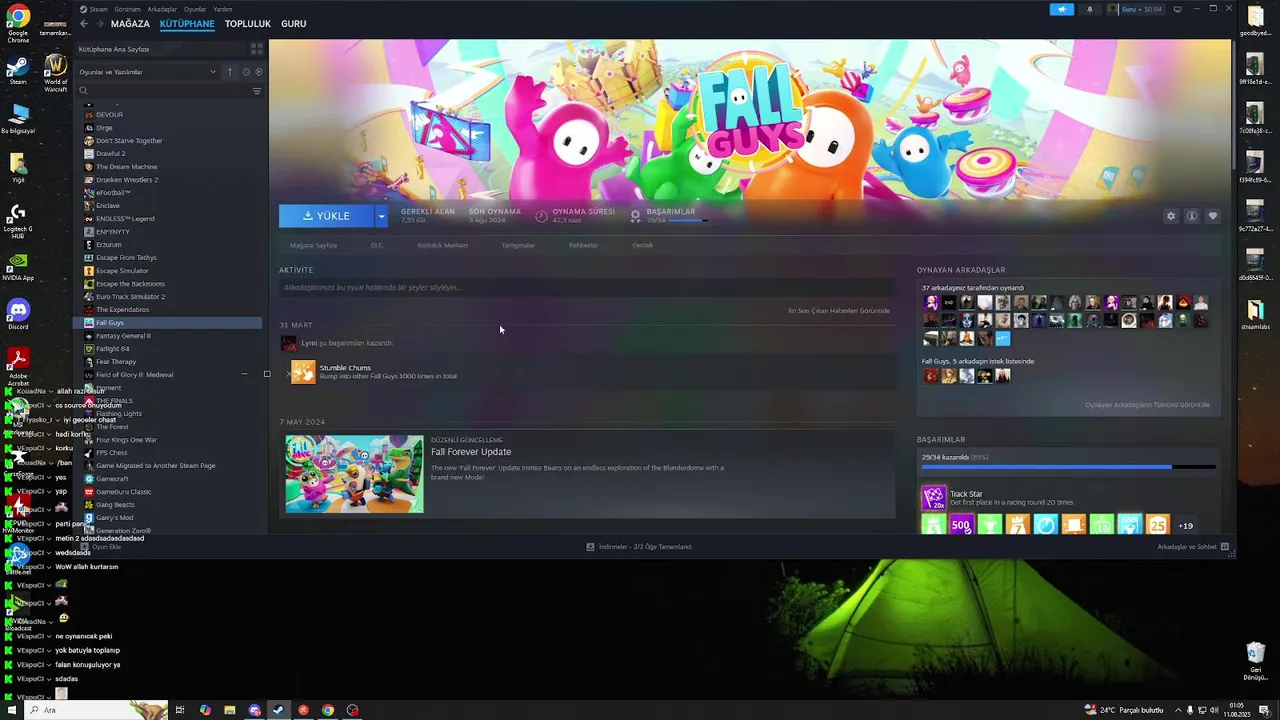Screen dimensions: 1280x720
Task: Select Euro Truck Simulator 2 in library
Action: [x=130, y=297]
